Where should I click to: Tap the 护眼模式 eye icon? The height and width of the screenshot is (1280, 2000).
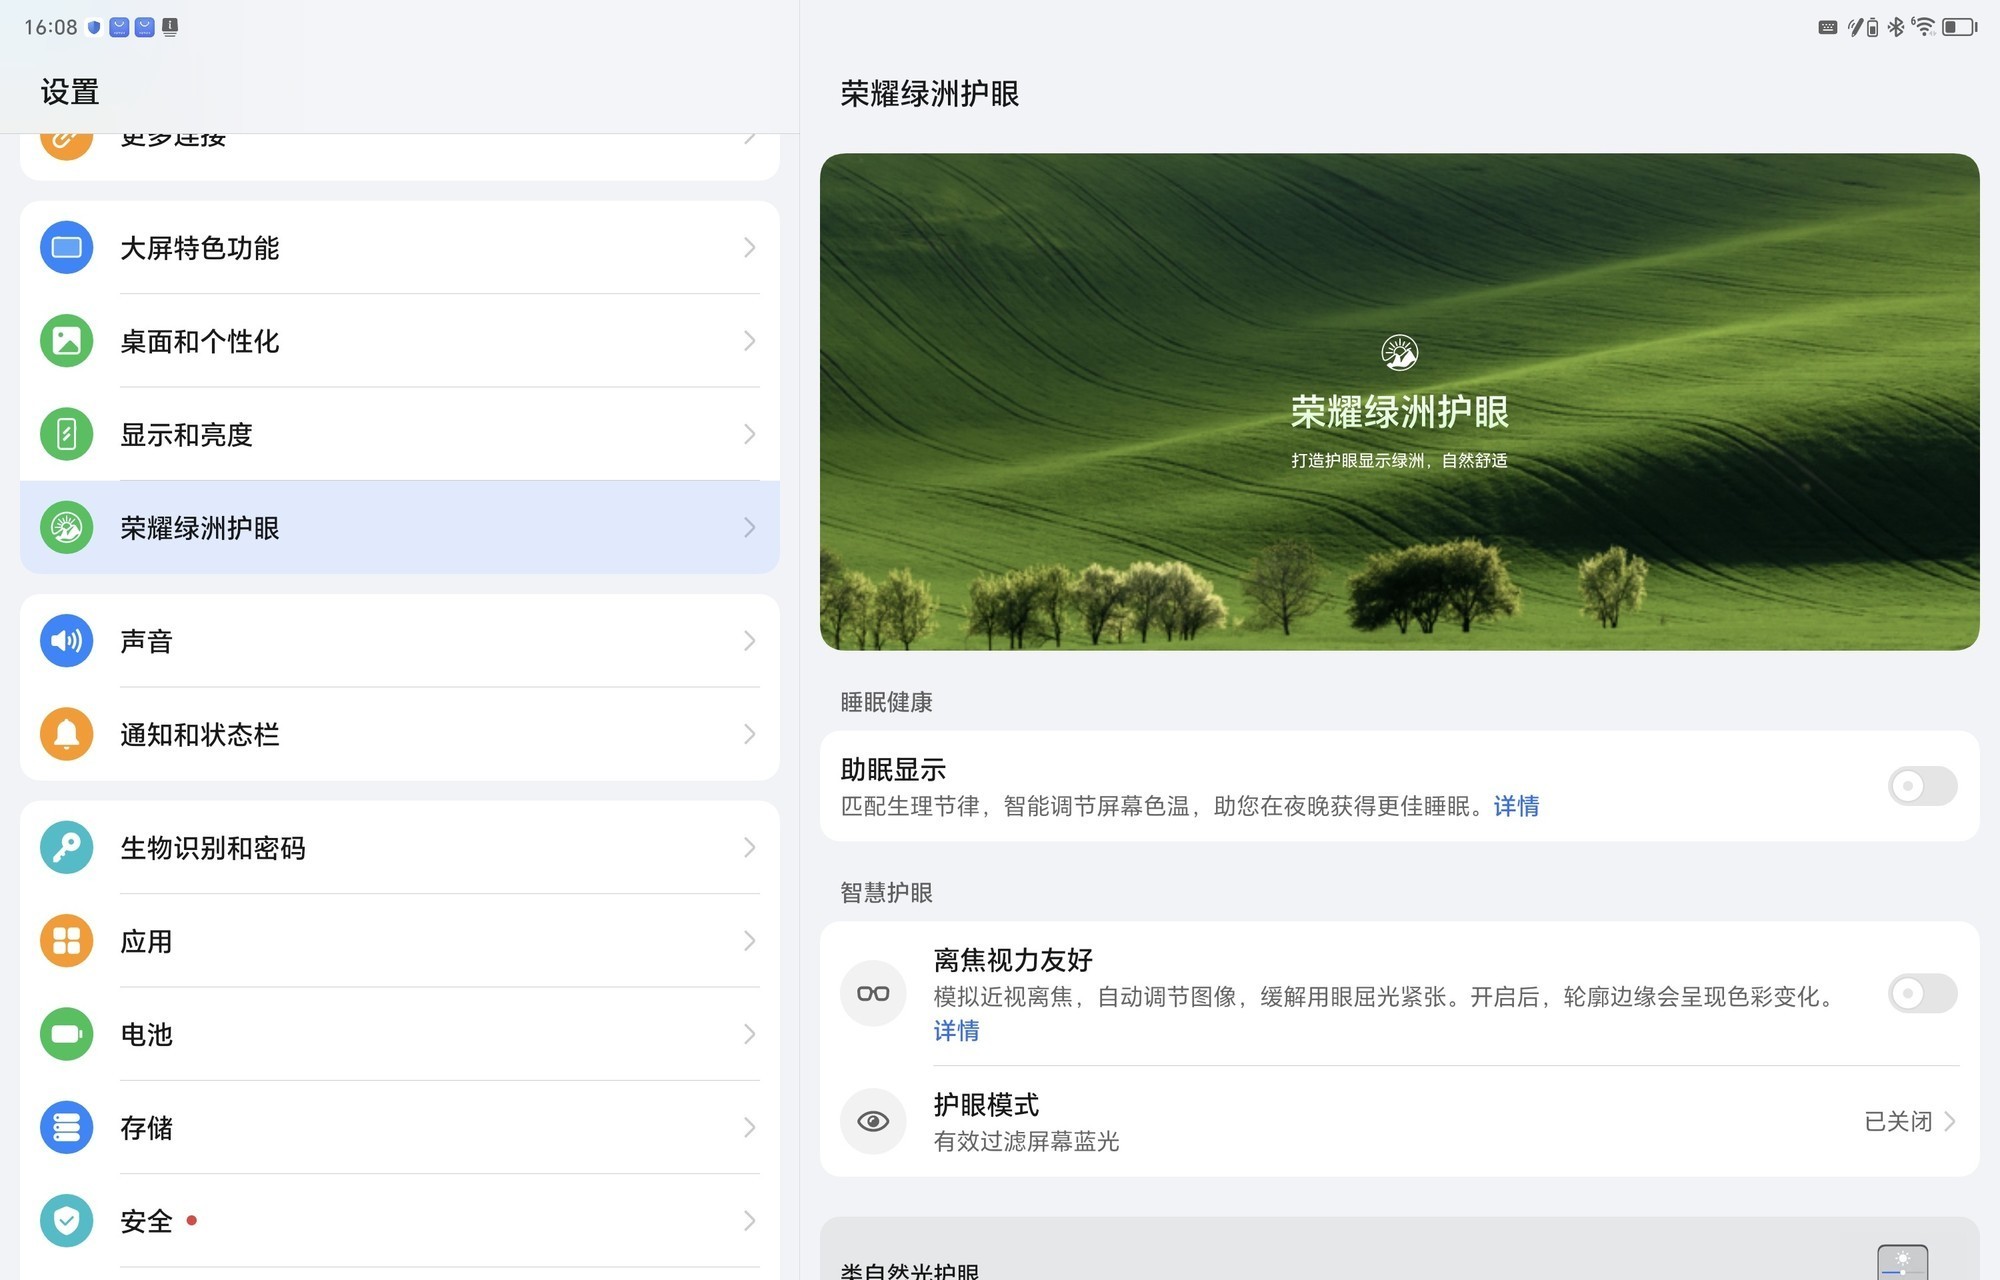[x=873, y=1121]
